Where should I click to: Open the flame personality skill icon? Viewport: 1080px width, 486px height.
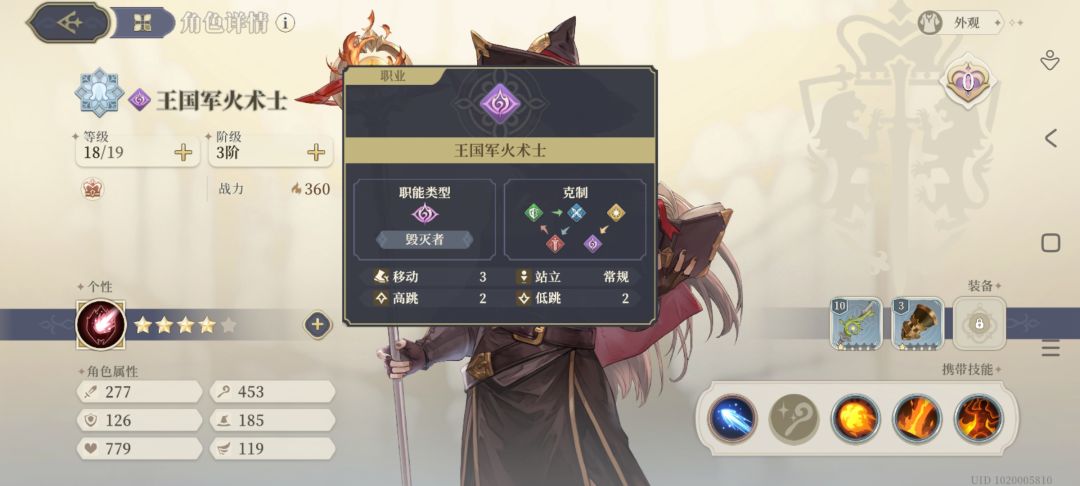[x=101, y=325]
